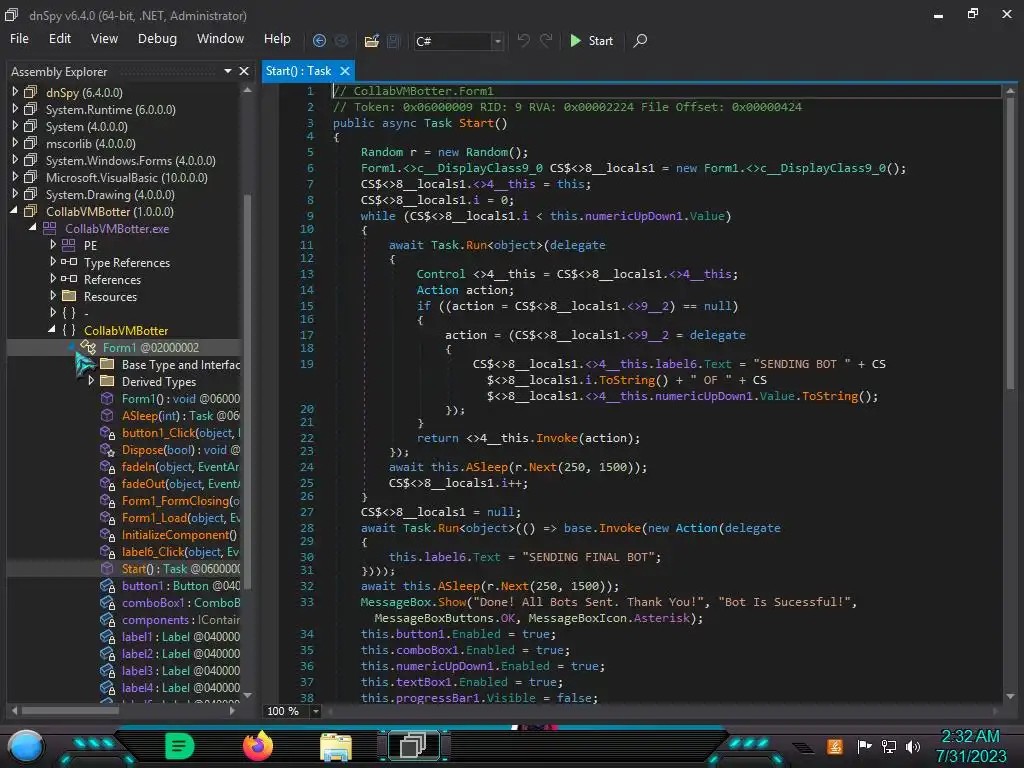Click Start debugging button
The image size is (1024, 768).
[592, 40]
